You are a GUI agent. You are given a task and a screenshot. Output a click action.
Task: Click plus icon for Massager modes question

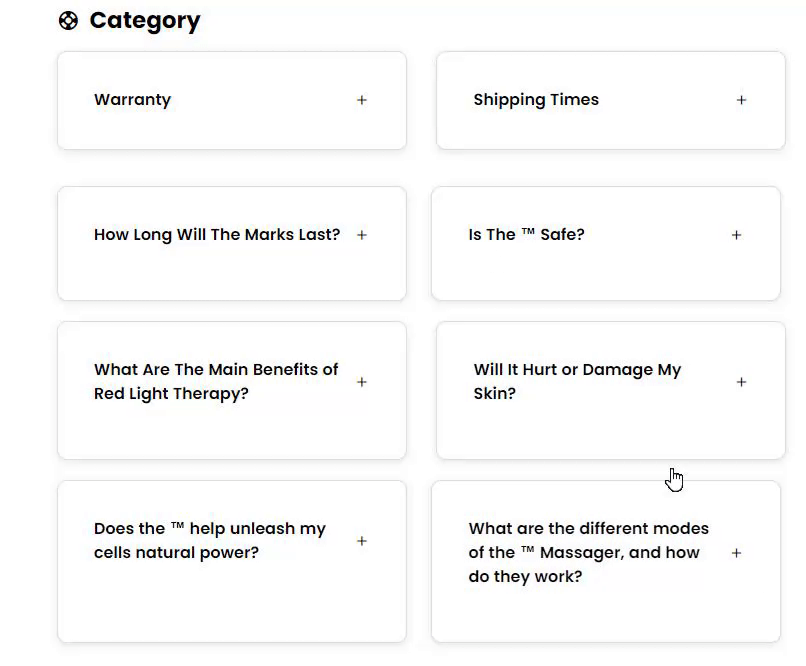click(736, 553)
